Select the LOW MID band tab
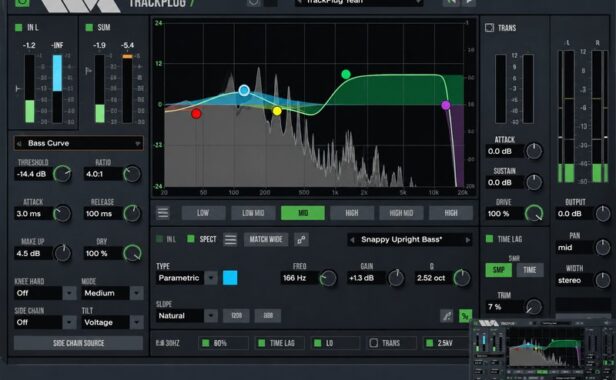 (253, 213)
